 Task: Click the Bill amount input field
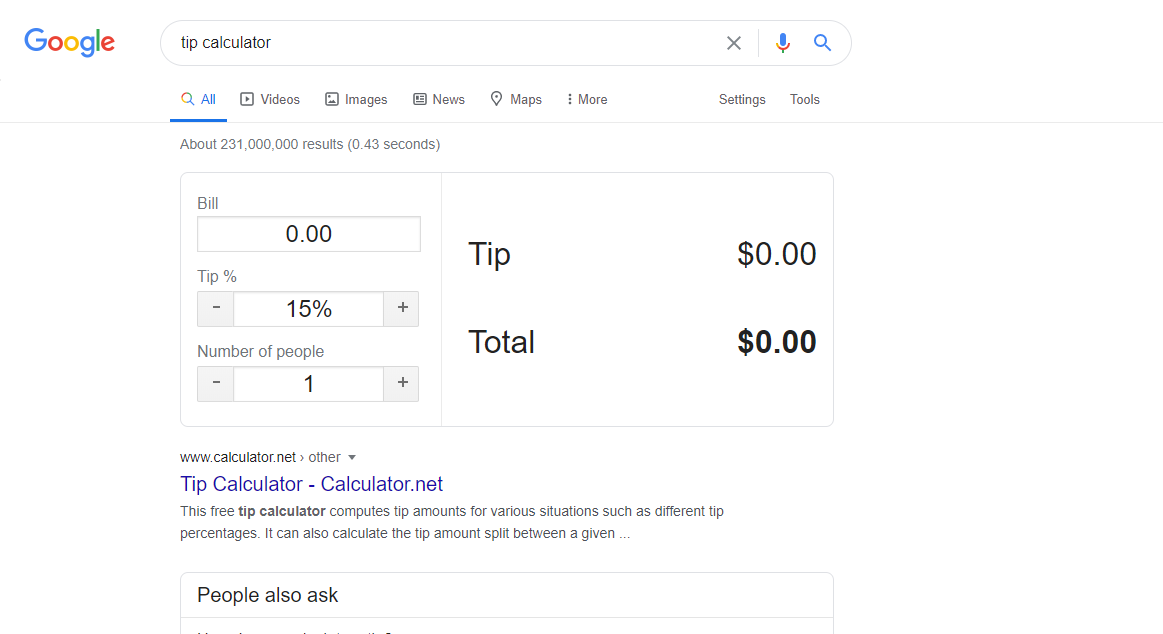[x=309, y=234]
